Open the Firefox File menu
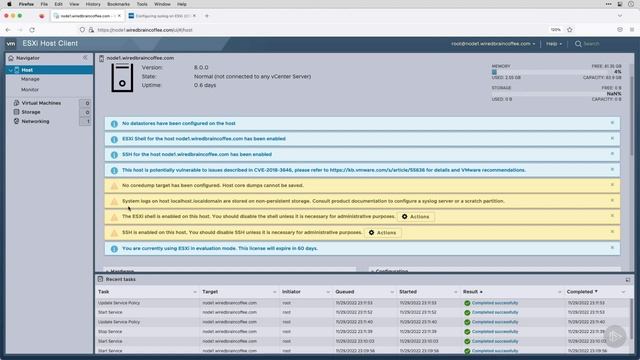 (44, 4)
